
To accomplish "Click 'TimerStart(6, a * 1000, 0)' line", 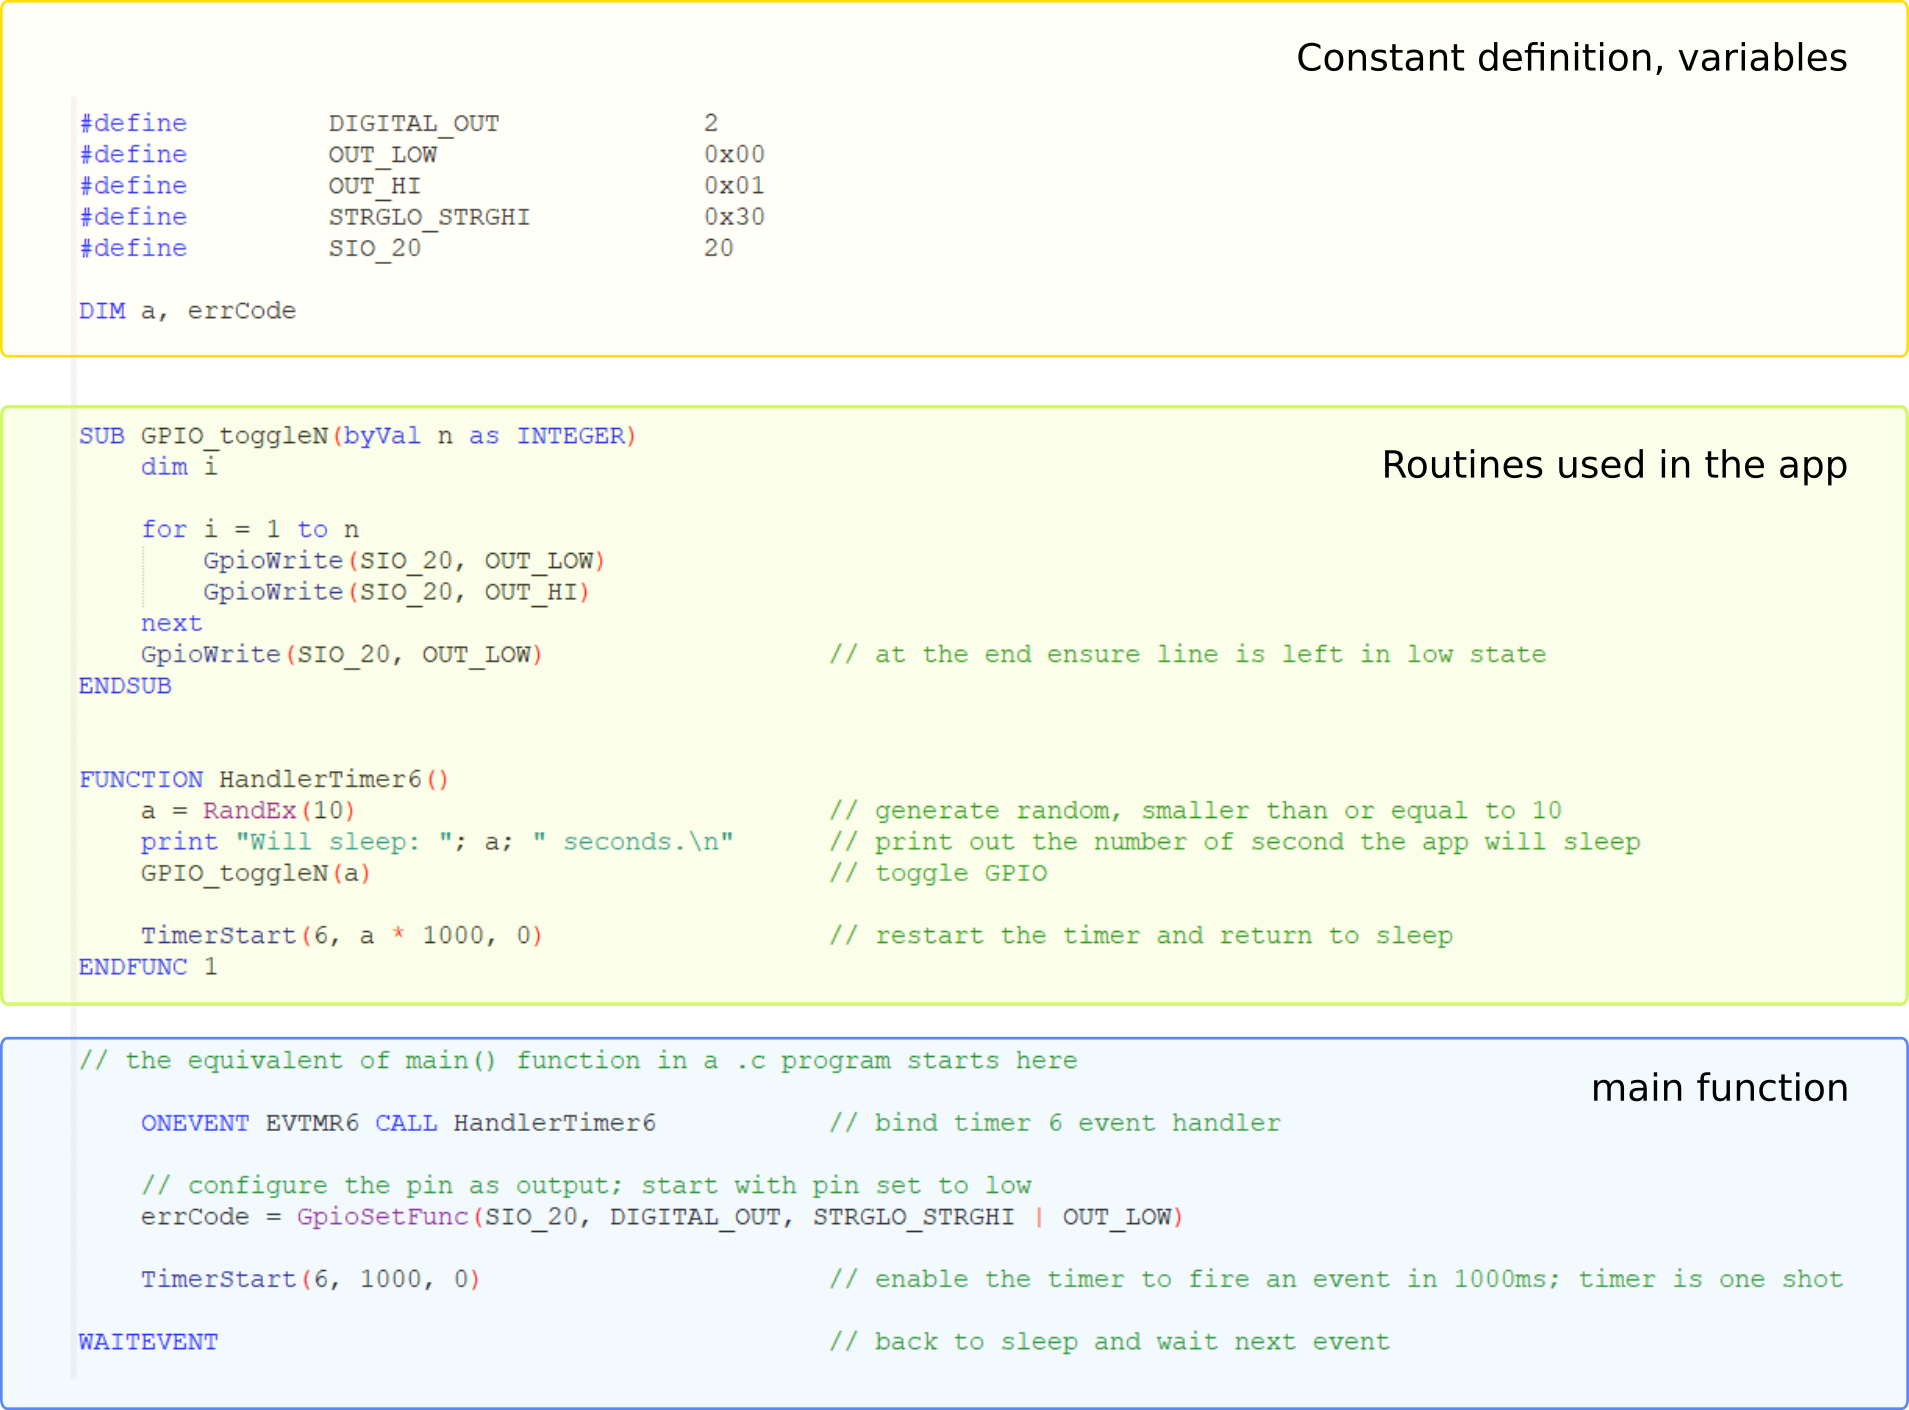I will [x=342, y=935].
